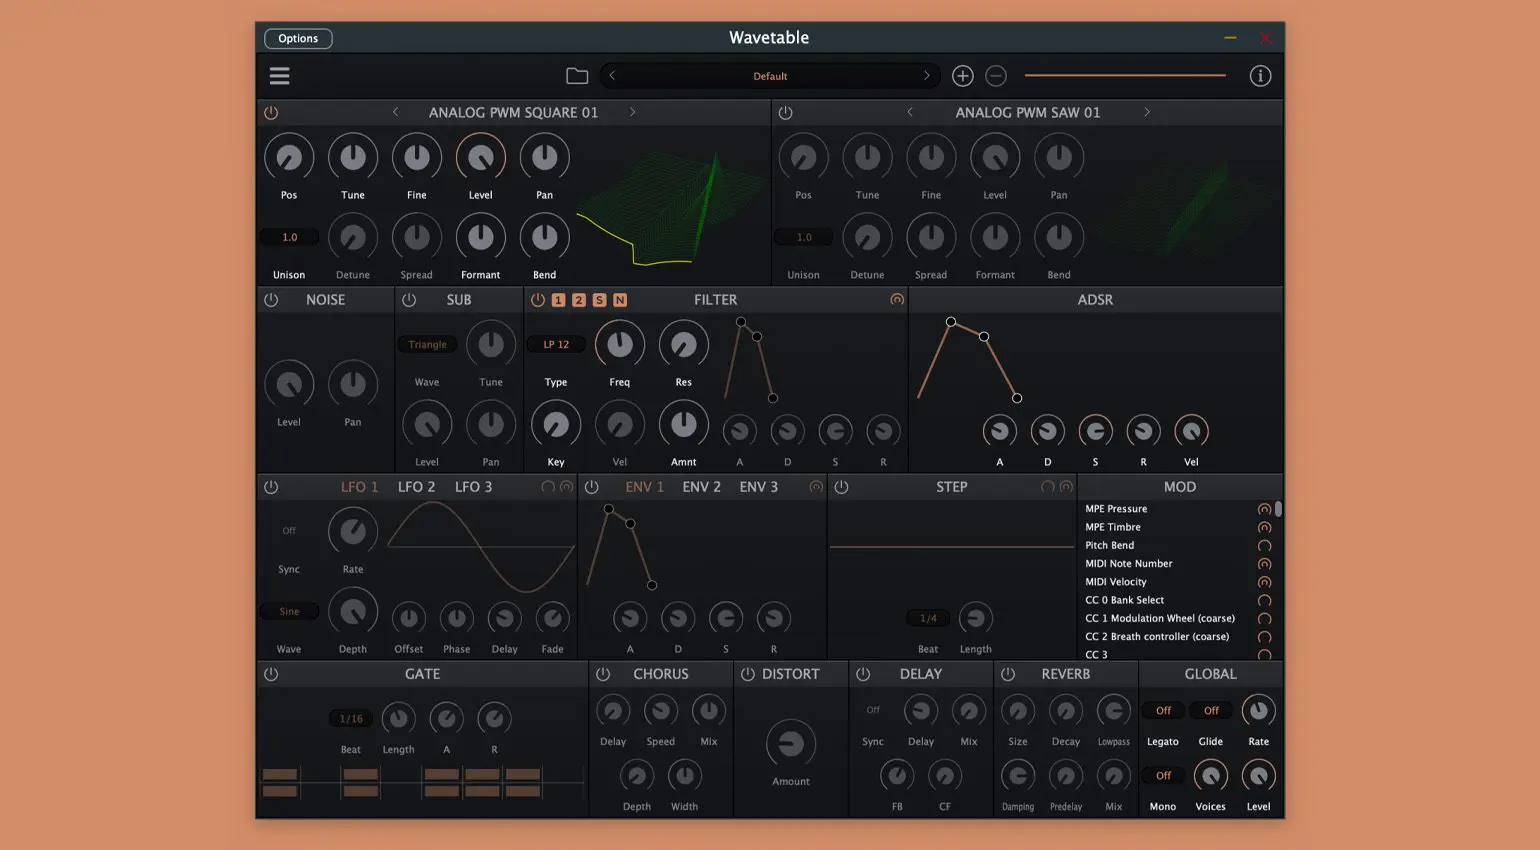Screen dimensions: 1540x850
Task: Select Pitch Bend in the MOD list
Action: tap(1110, 546)
